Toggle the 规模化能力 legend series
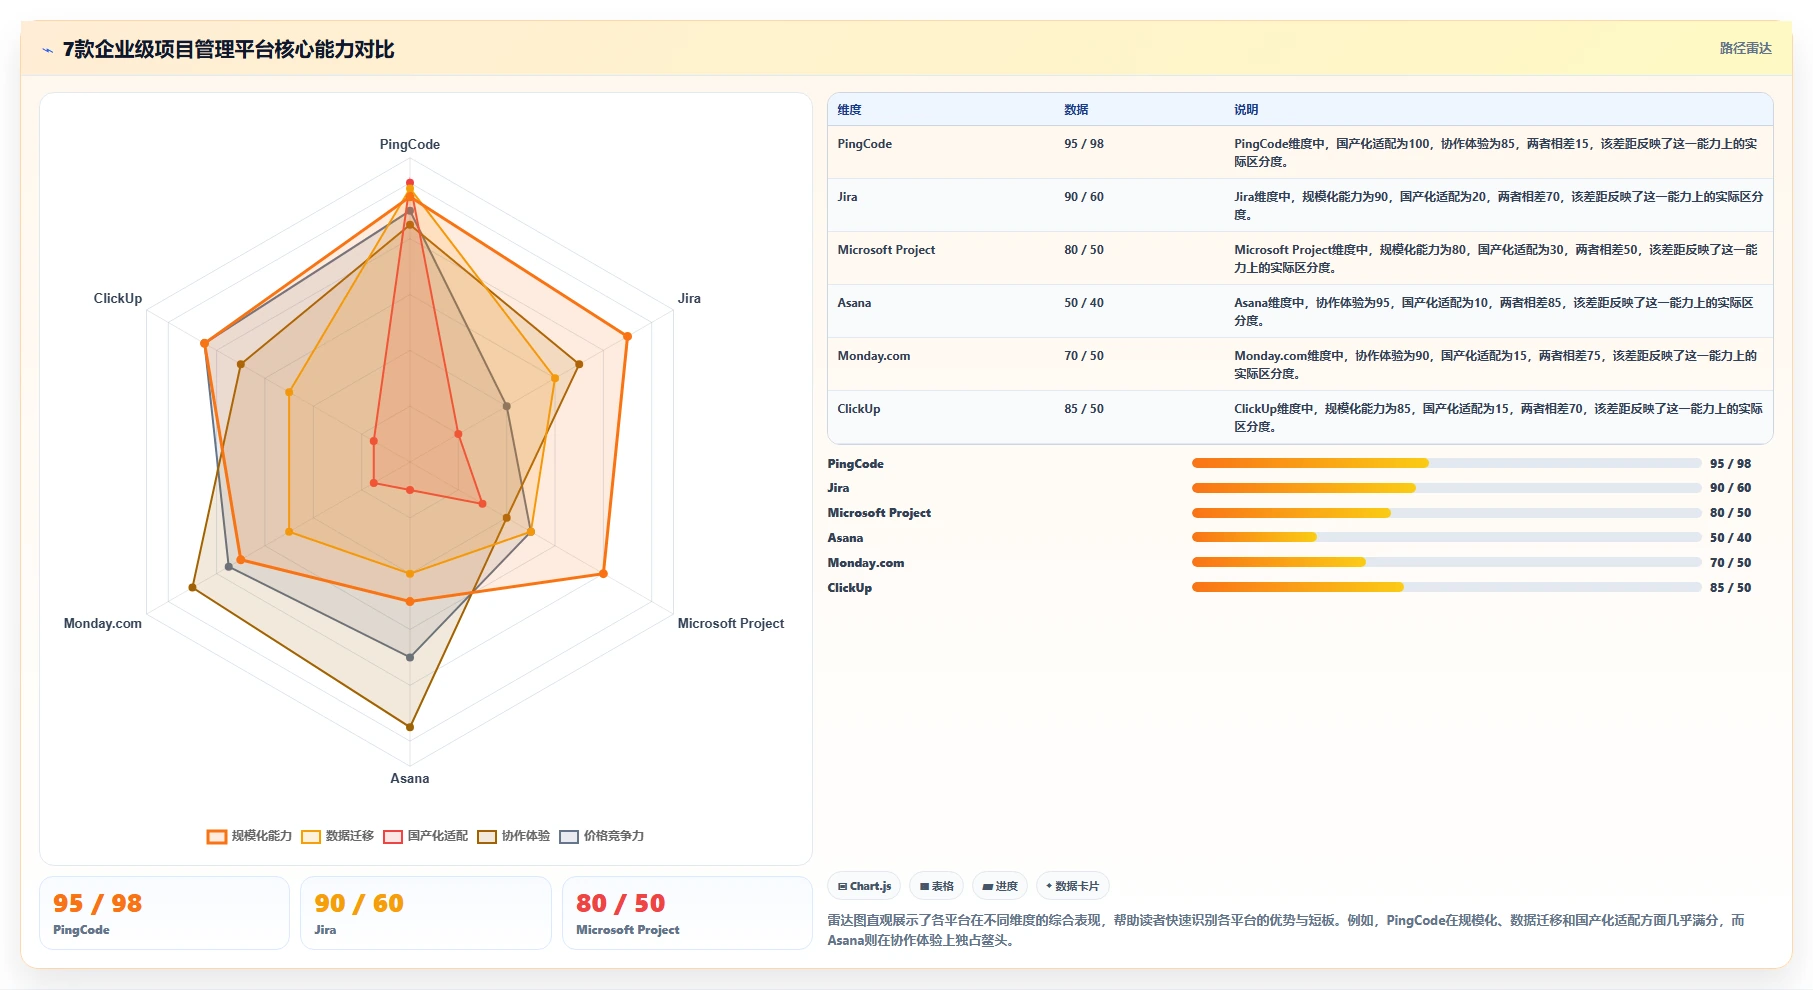Screen dimensions: 1813x990 tap(250, 836)
